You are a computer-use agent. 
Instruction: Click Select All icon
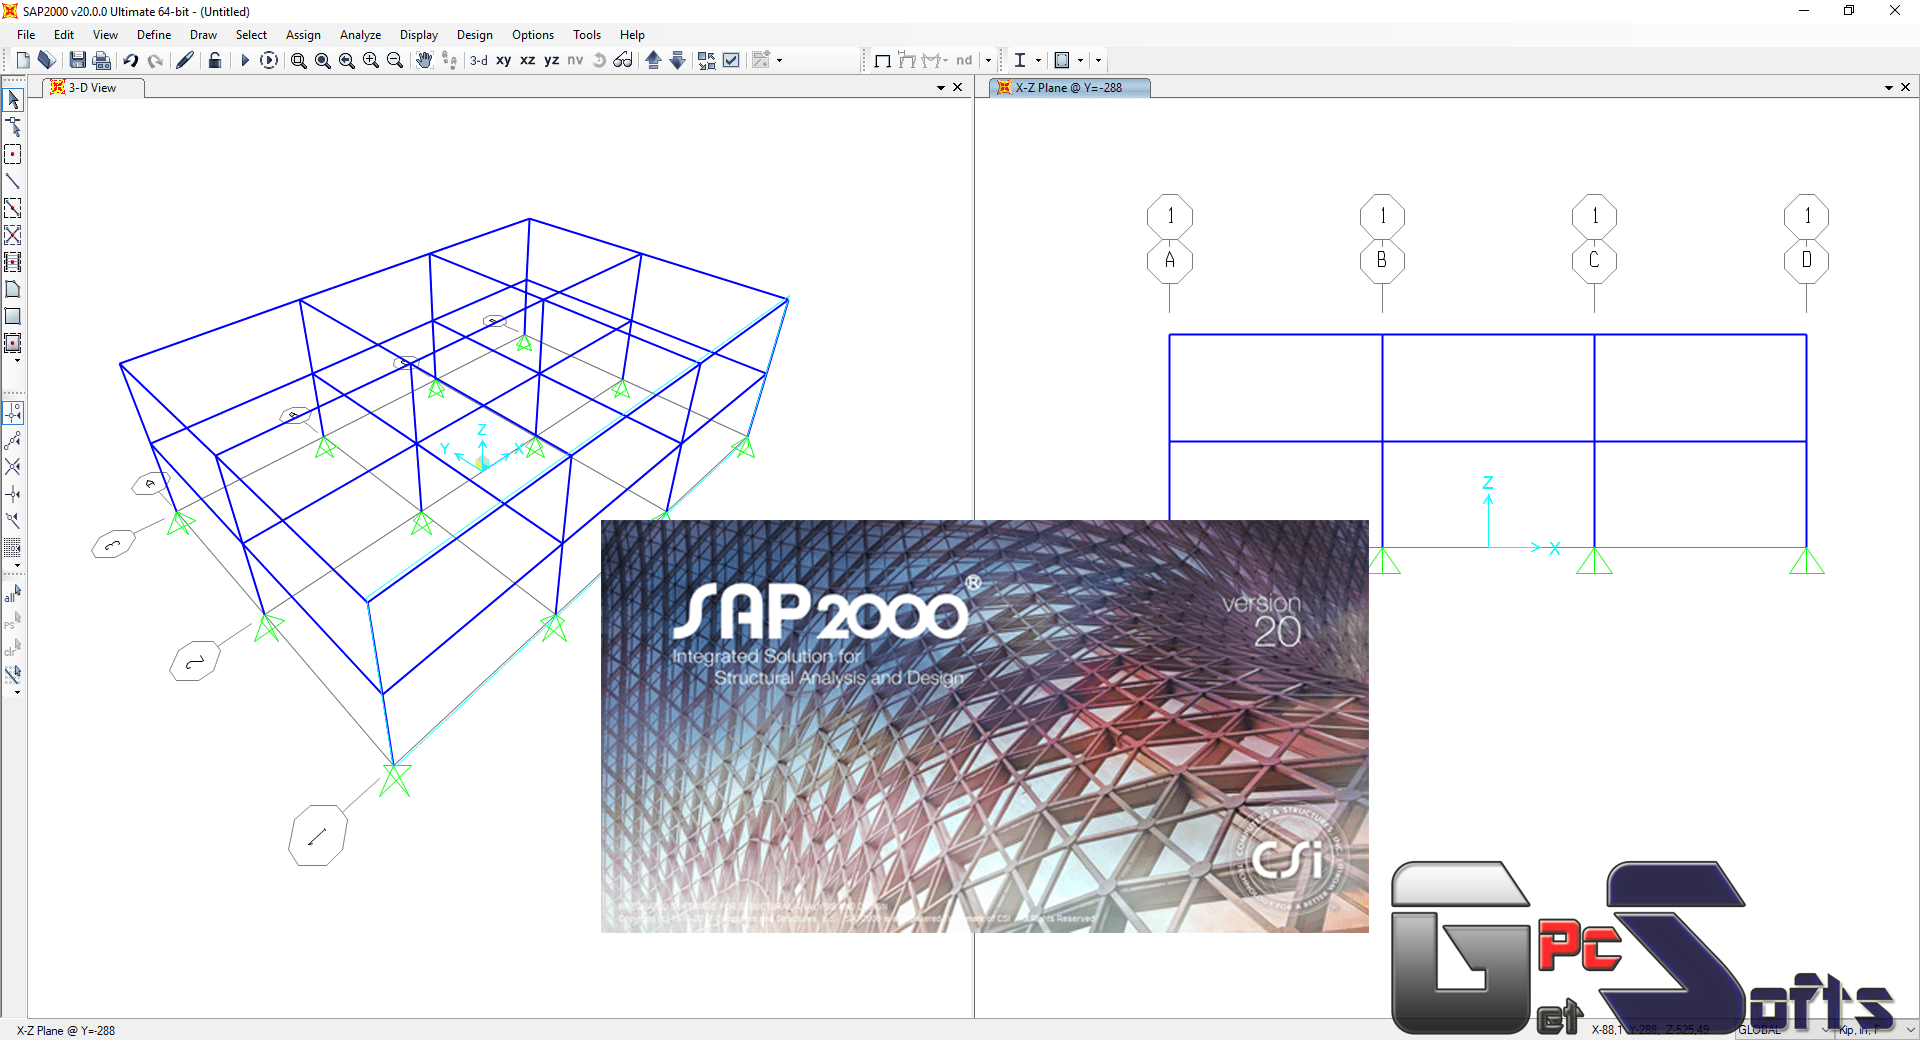click(x=12, y=595)
